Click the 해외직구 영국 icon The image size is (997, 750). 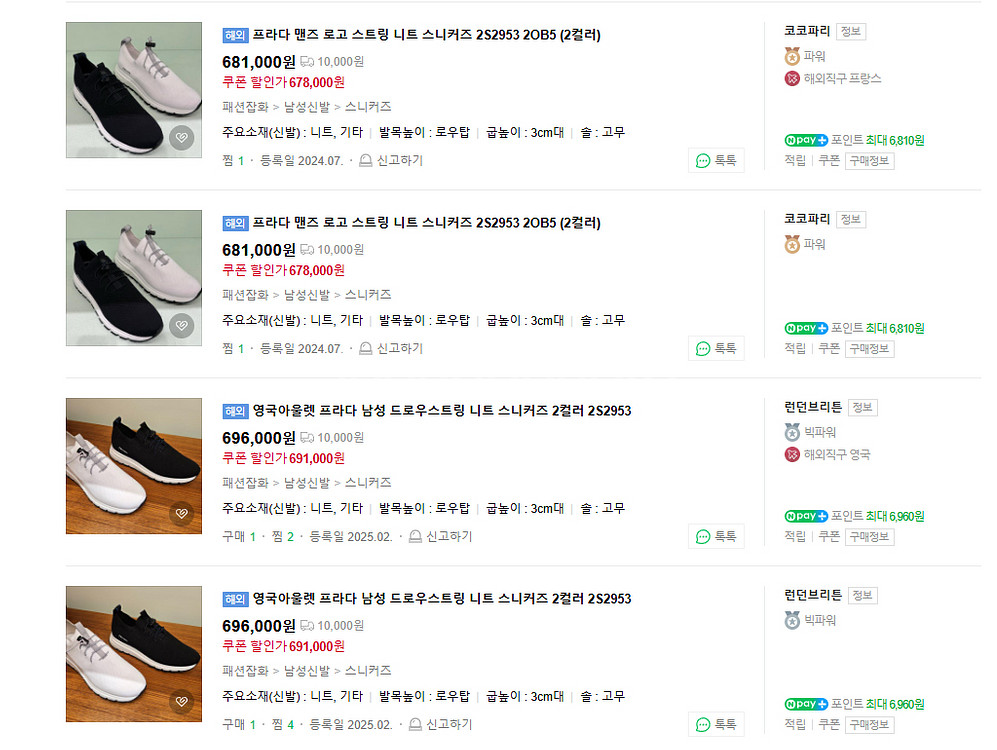pyautogui.click(x=793, y=455)
